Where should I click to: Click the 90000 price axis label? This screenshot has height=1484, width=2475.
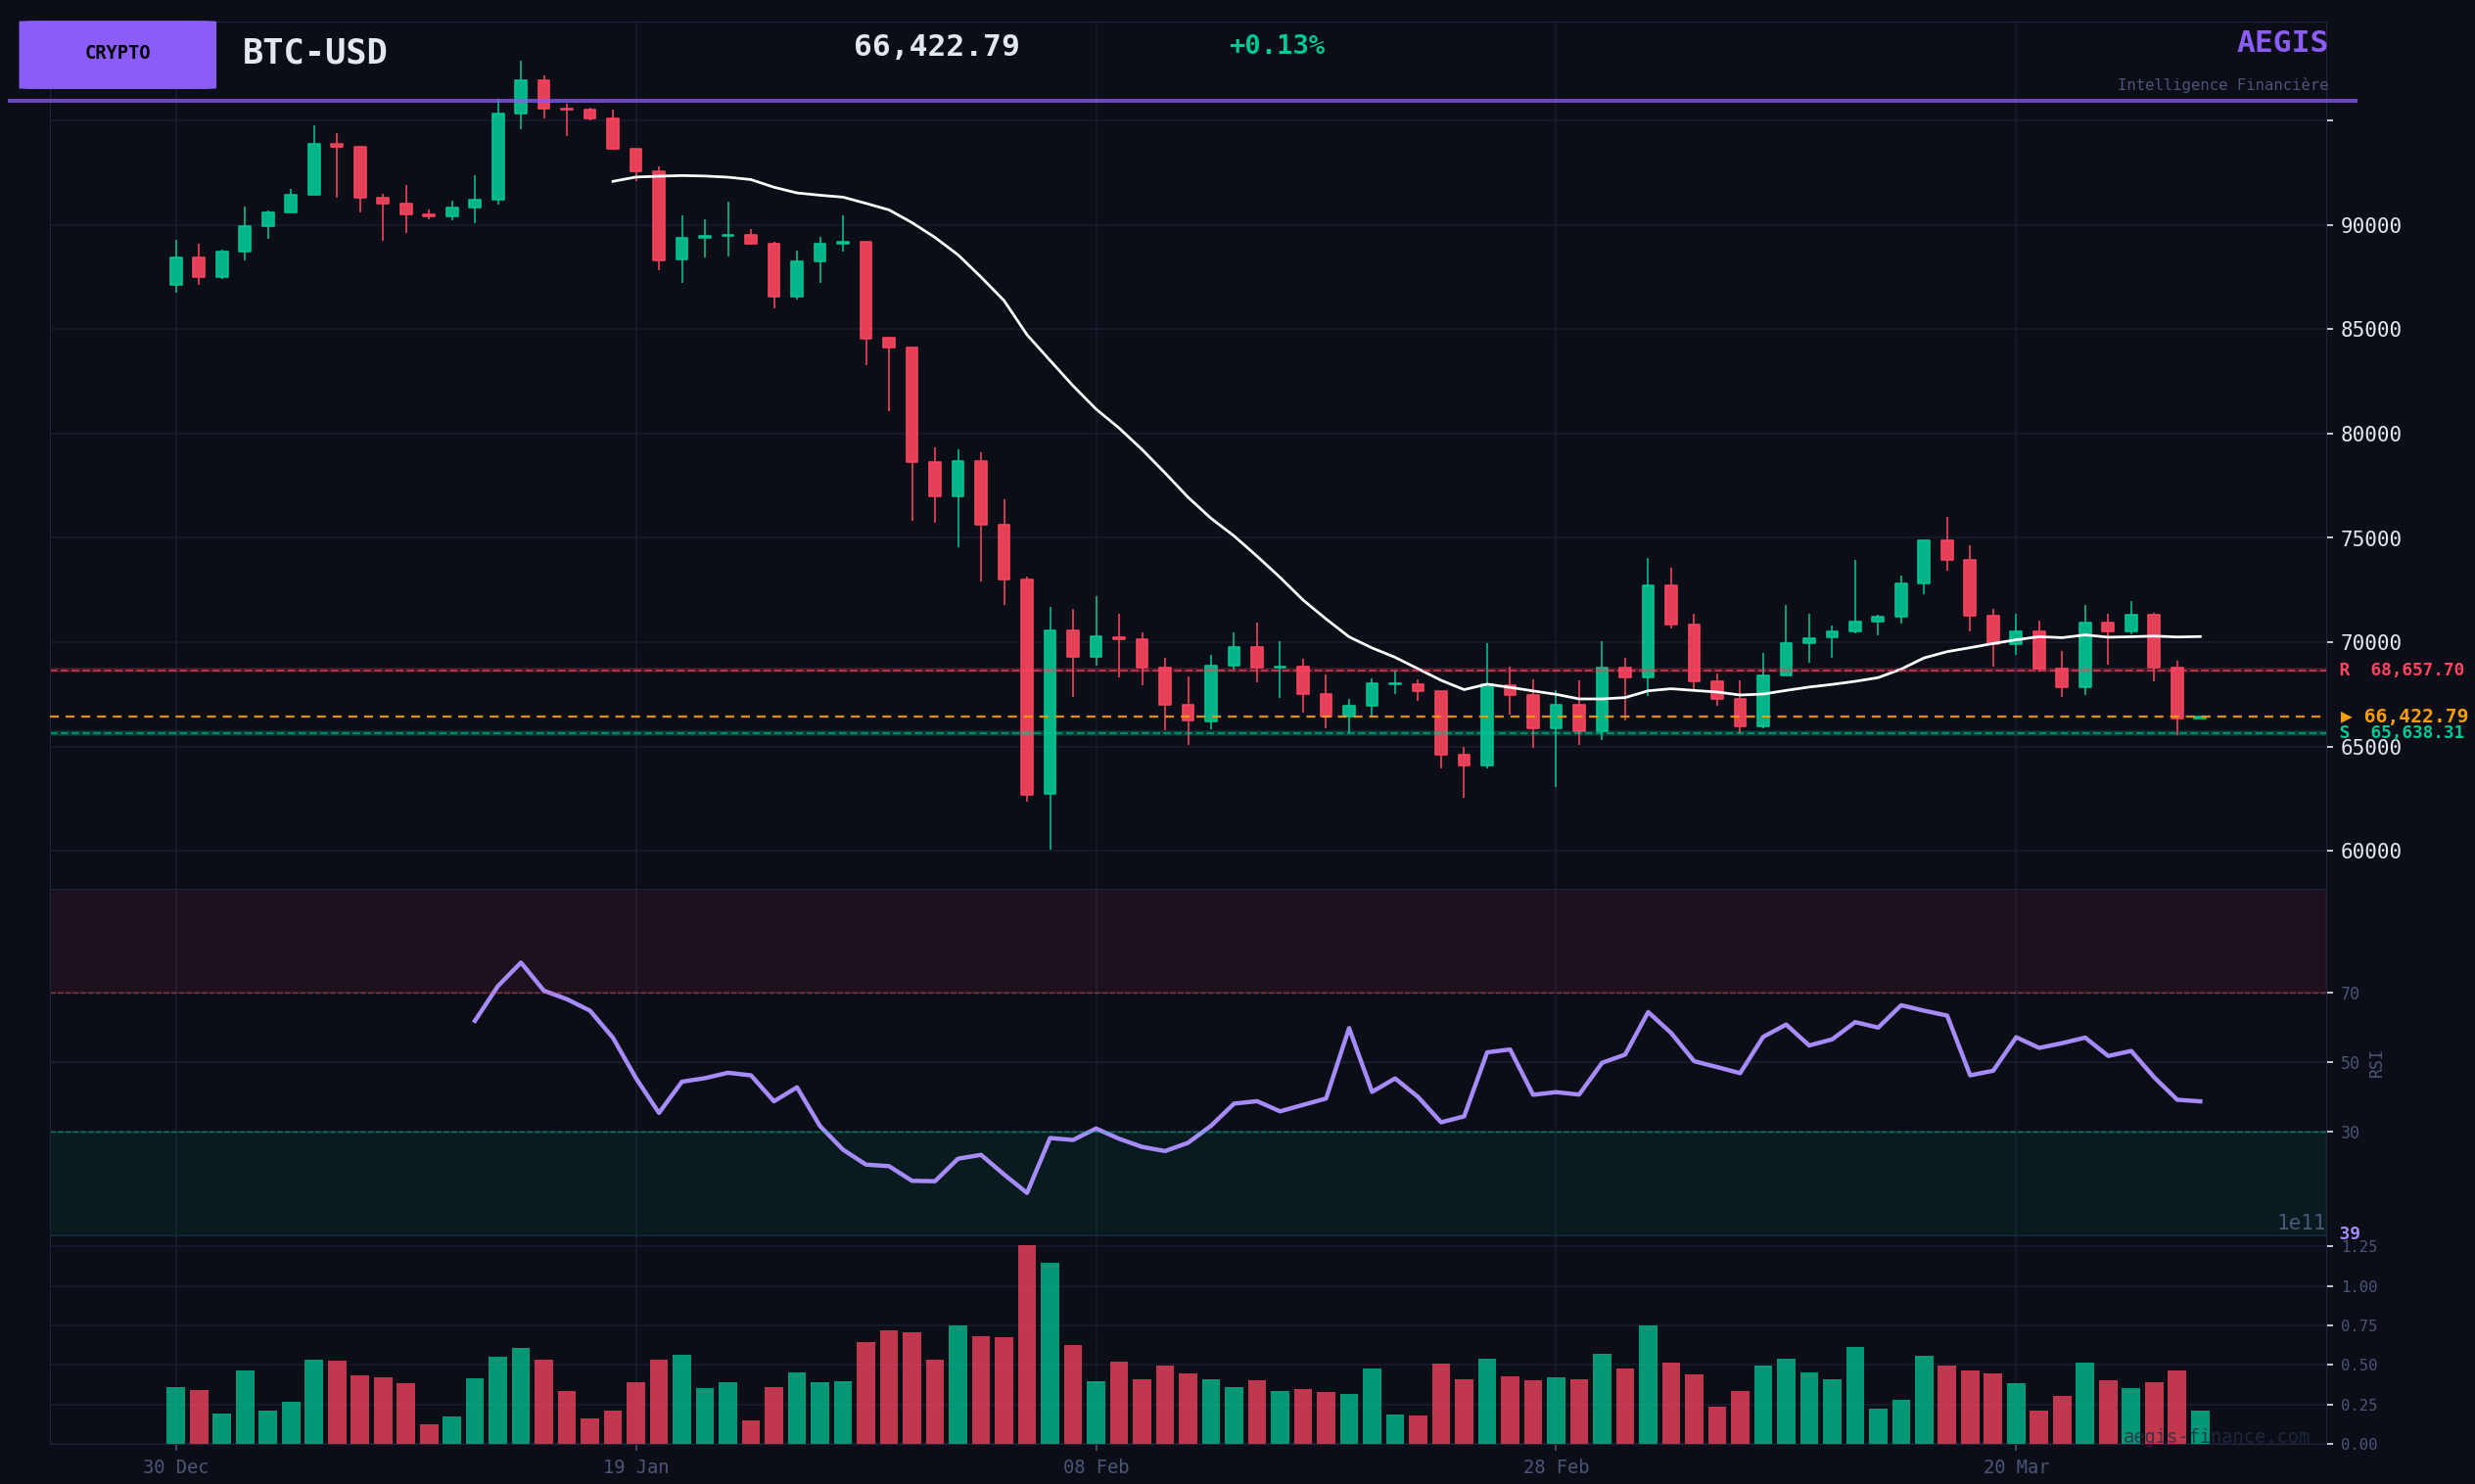click(2370, 225)
